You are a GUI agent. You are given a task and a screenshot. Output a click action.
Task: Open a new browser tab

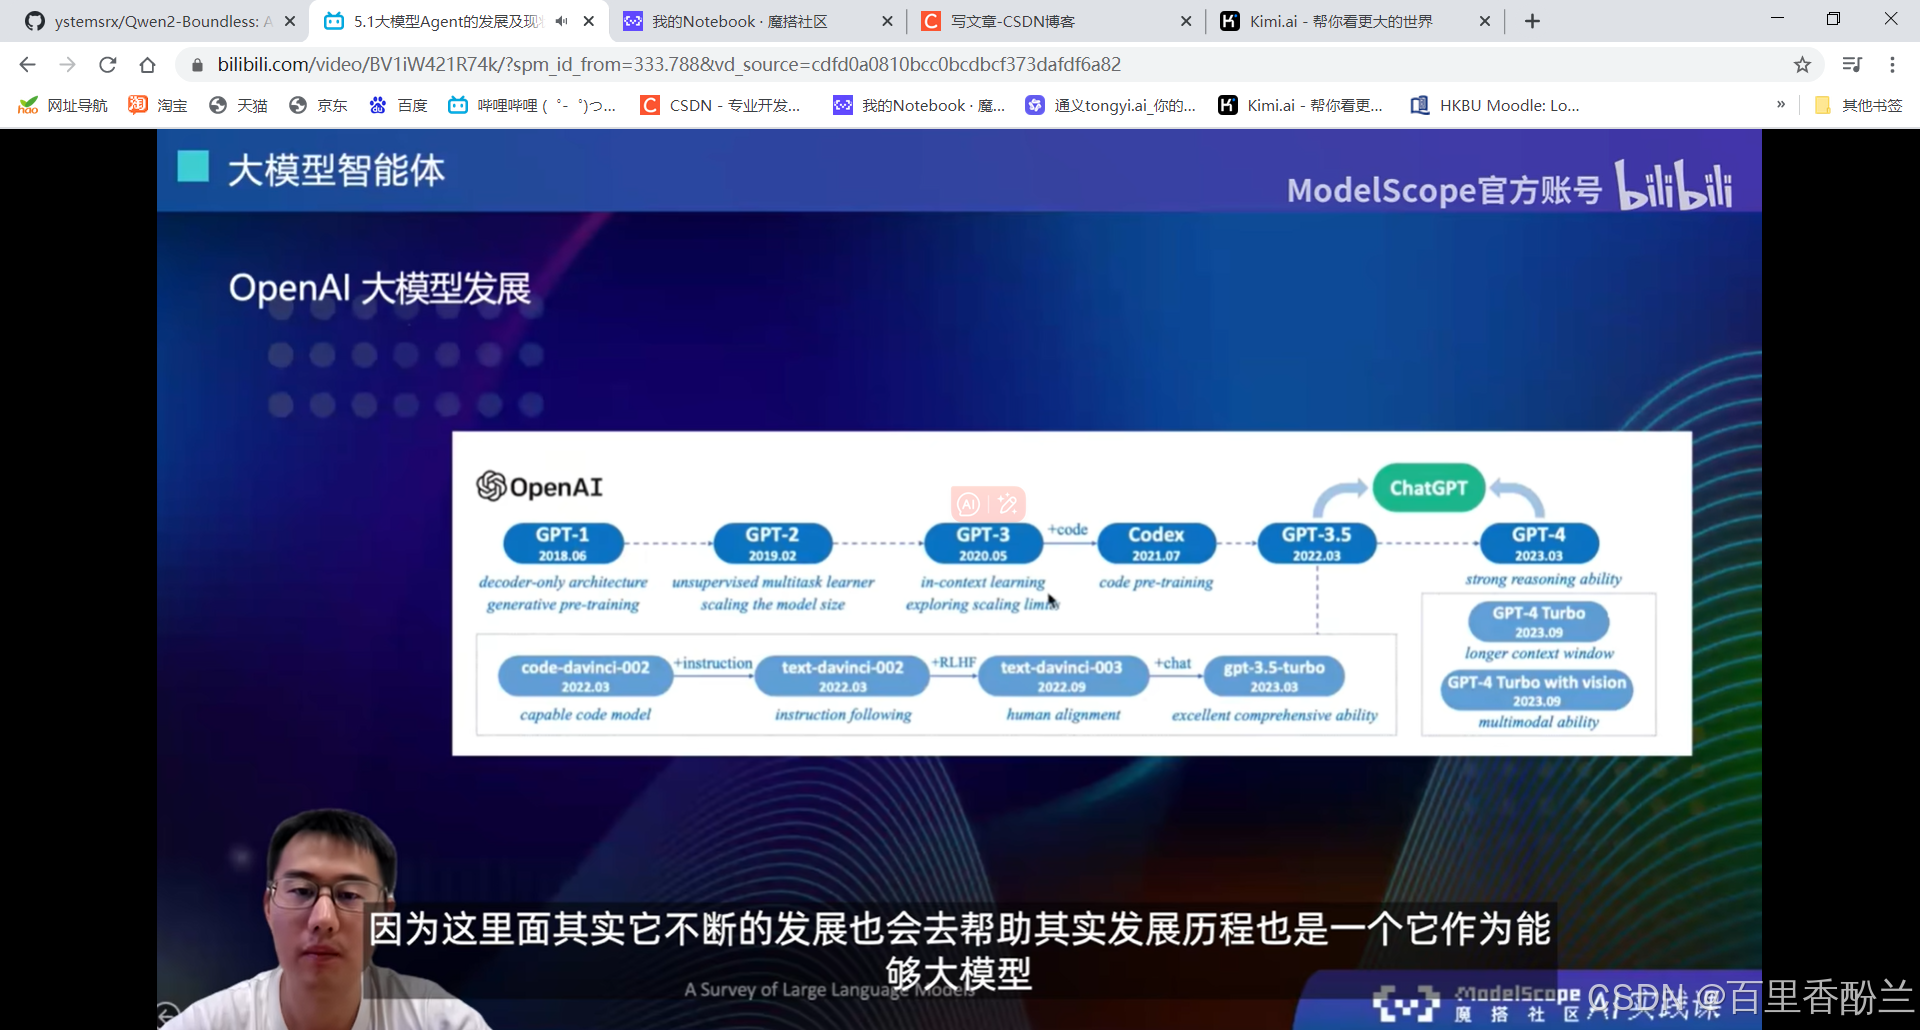coord(1532,21)
